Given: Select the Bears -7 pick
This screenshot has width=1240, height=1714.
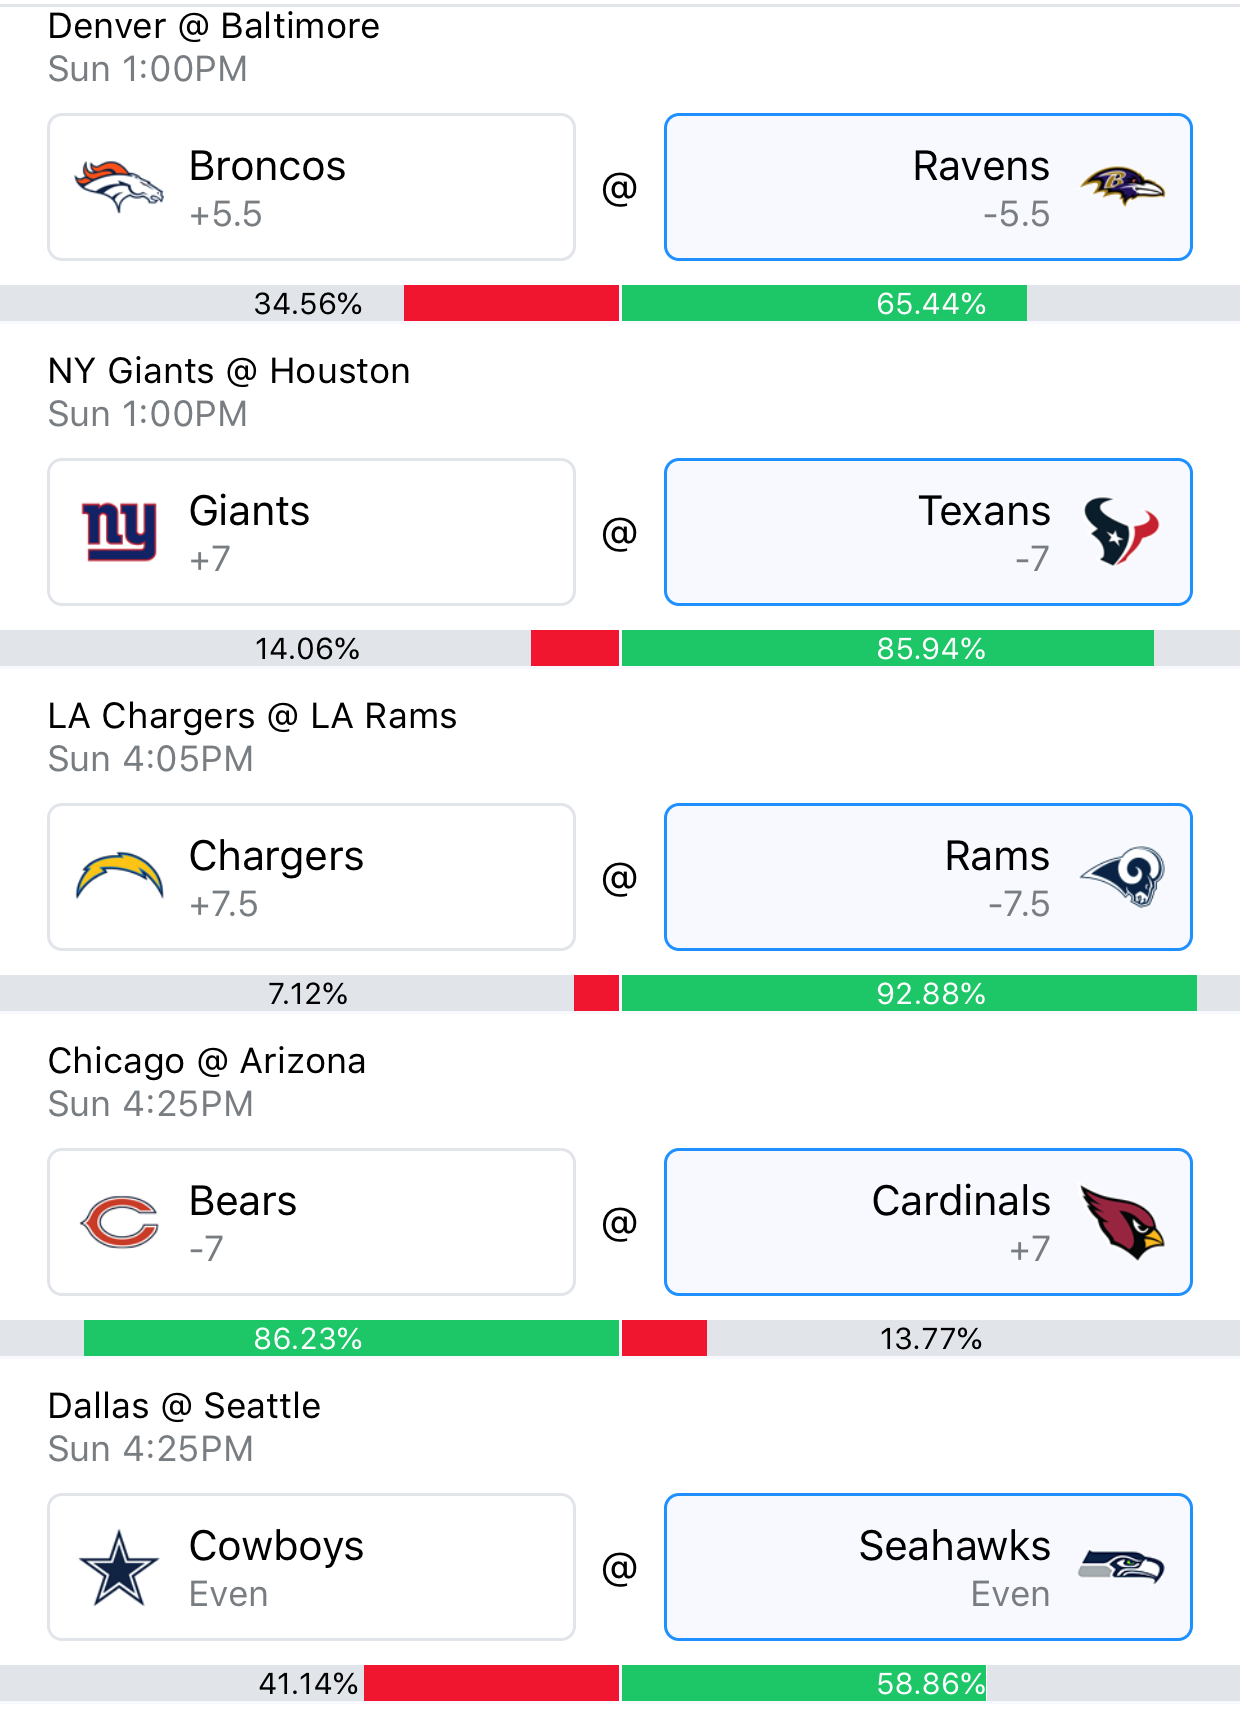Looking at the screenshot, I should 311,1222.
